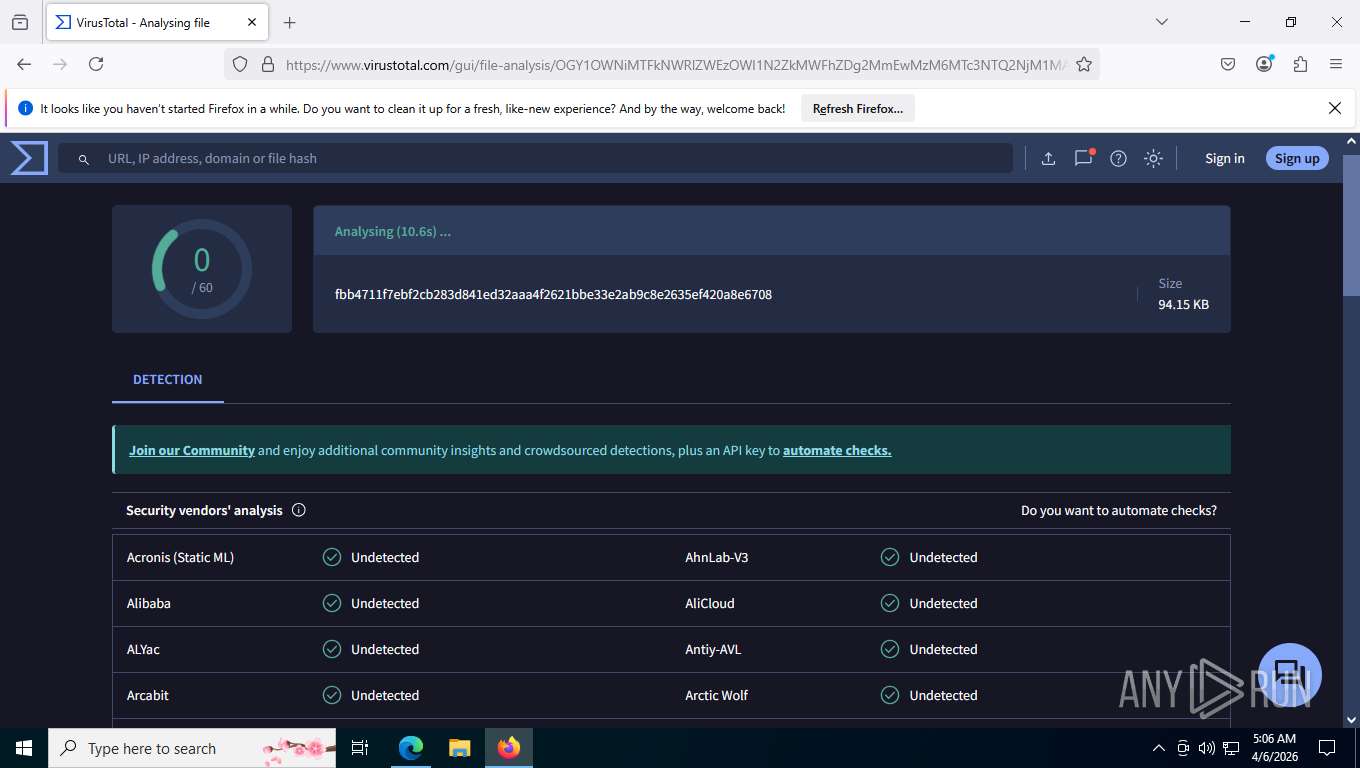Go back with the browser back arrow
This screenshot has width=1360, height=768.
coord(24,64)
